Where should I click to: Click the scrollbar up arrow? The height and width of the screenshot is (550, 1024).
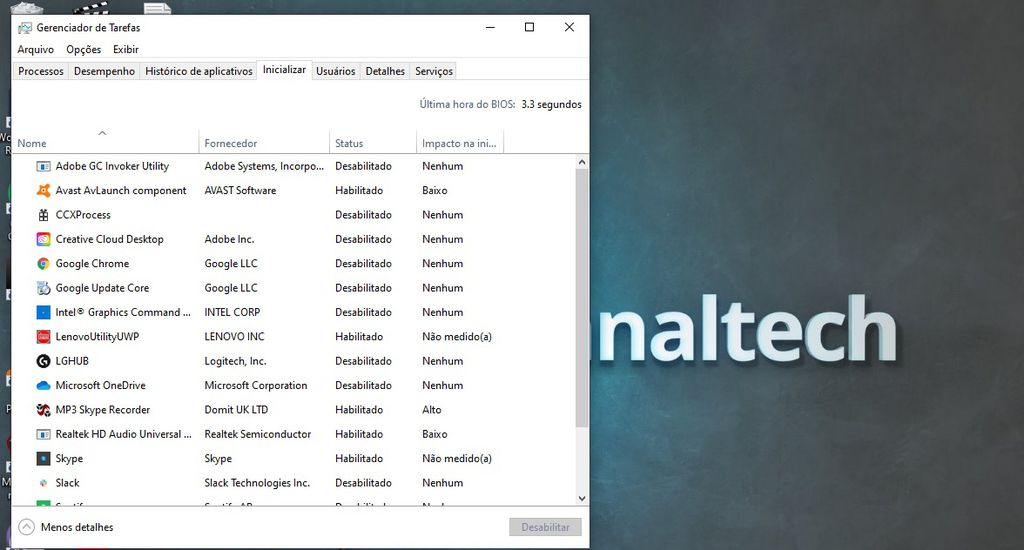[x=582, y=162]
